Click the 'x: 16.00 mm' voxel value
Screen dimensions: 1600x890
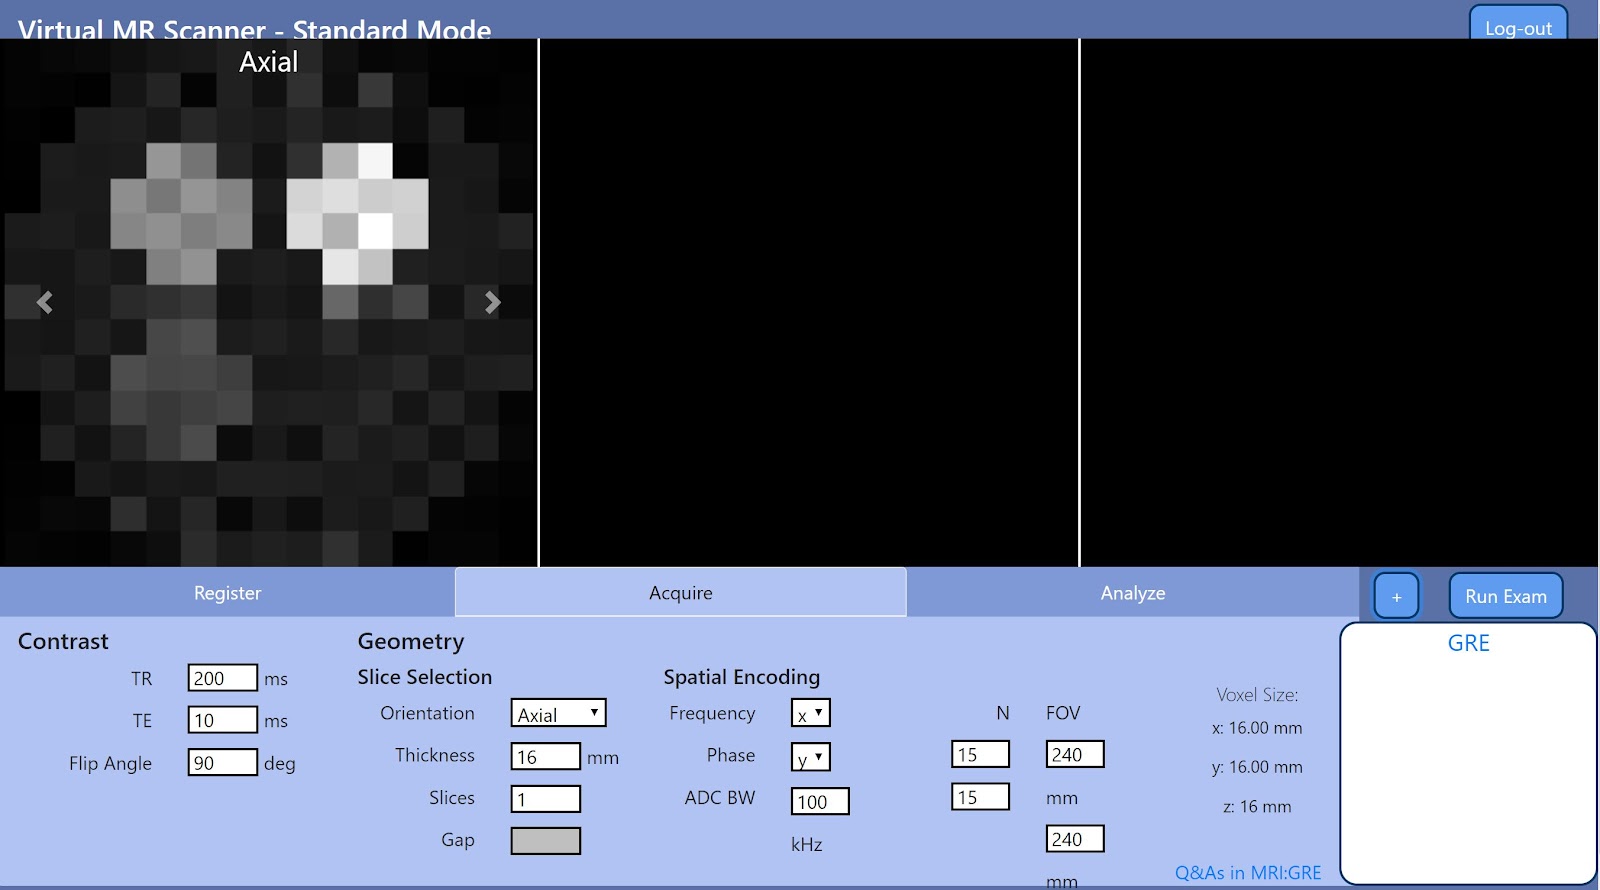(x=1257, y=728)
